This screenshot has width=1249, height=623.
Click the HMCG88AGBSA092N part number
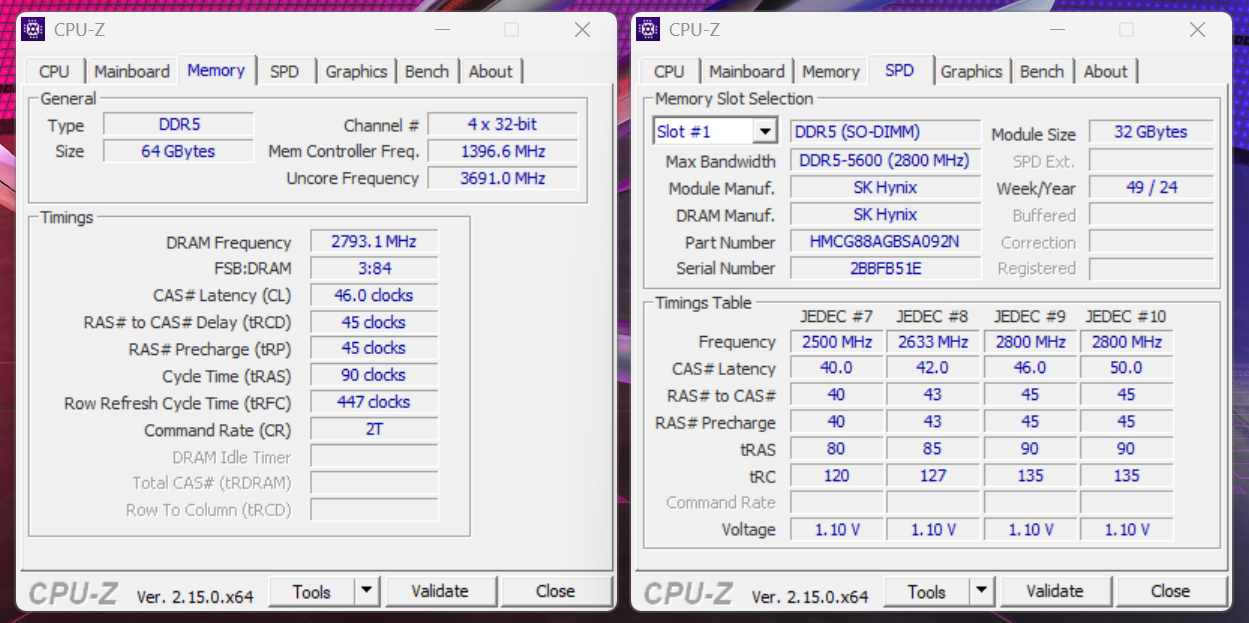[x=885, y=241]
